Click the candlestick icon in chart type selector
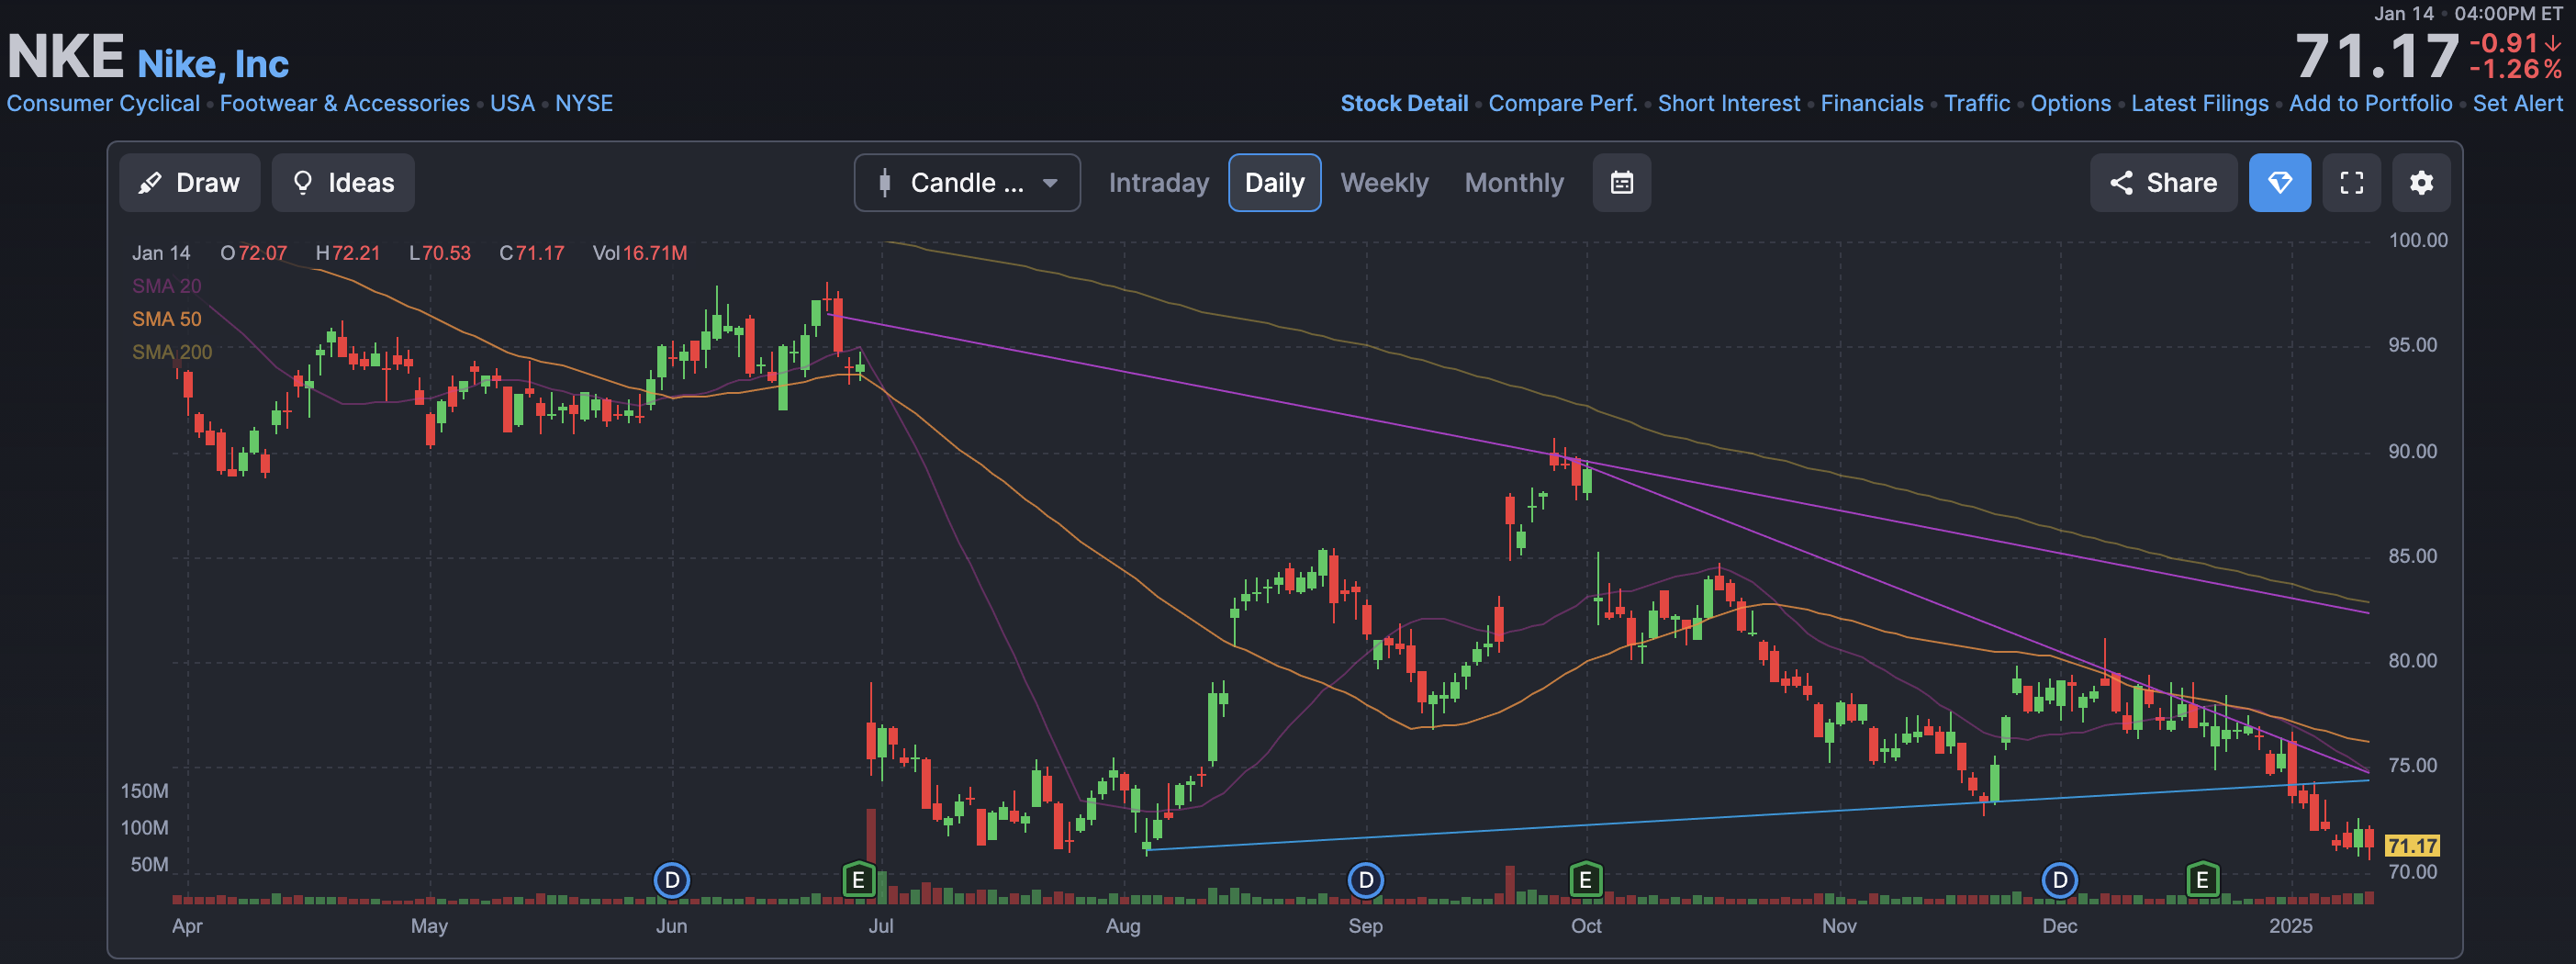 point(884,183)
